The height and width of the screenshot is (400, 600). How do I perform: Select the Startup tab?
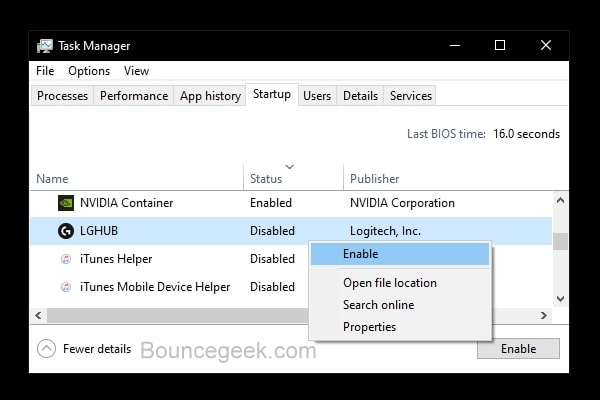tap(272, 94)
